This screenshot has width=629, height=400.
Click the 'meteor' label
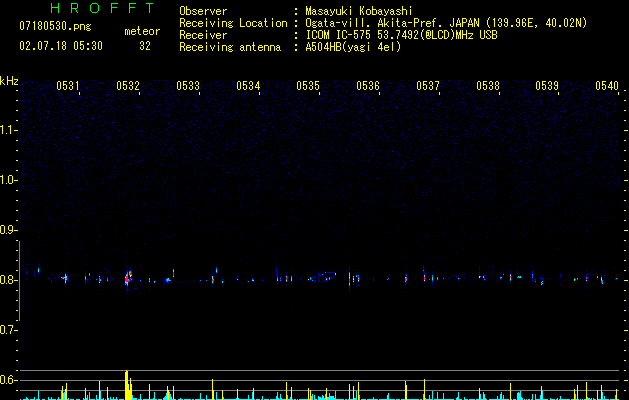click(142, 31)
